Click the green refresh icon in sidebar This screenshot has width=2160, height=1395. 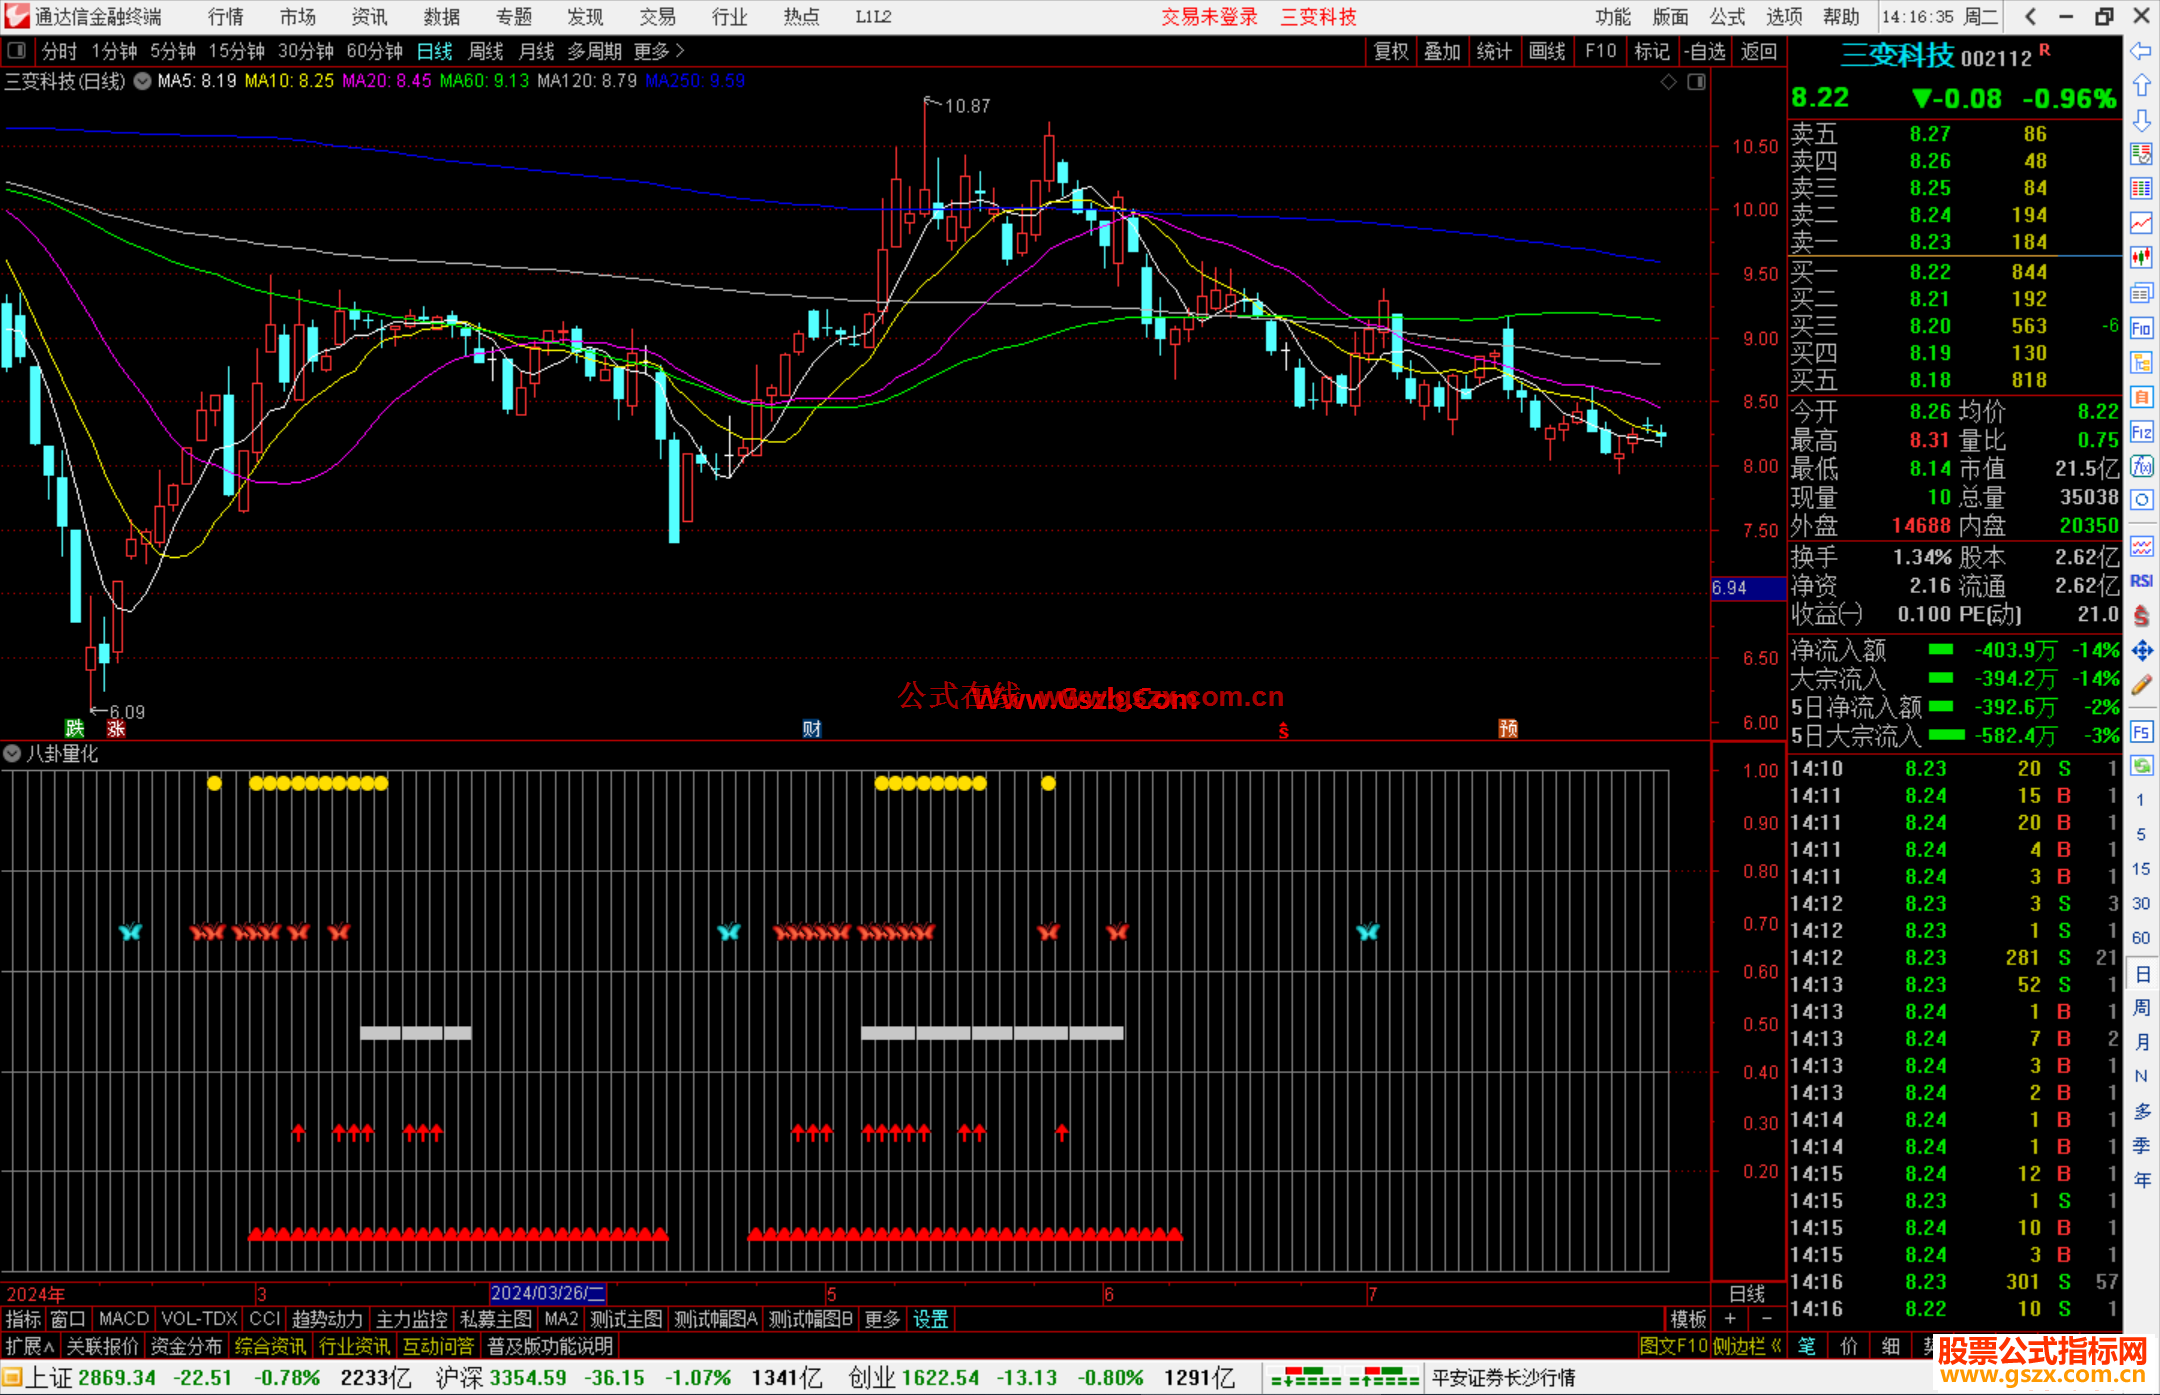[2141, 766]
